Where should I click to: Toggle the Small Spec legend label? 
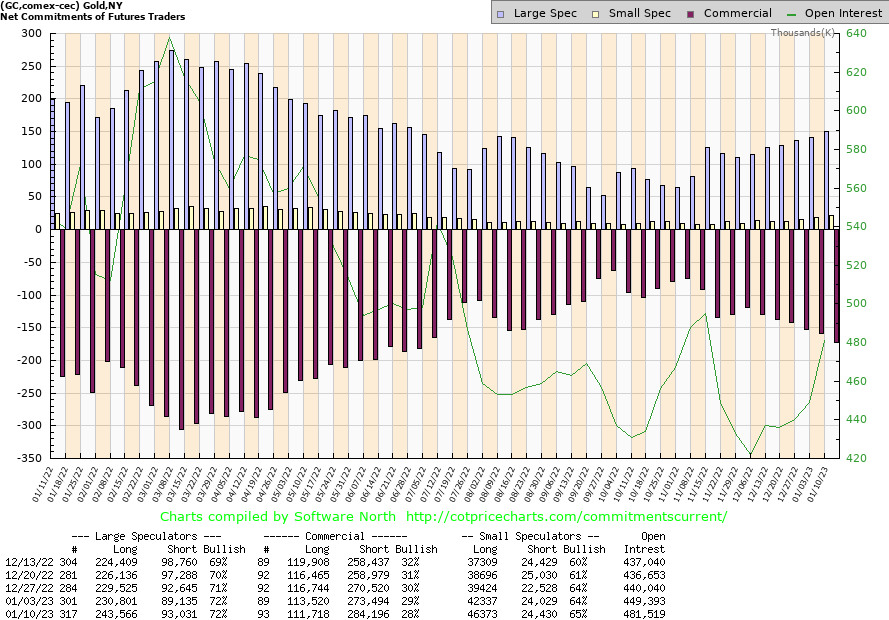(642, 14)
